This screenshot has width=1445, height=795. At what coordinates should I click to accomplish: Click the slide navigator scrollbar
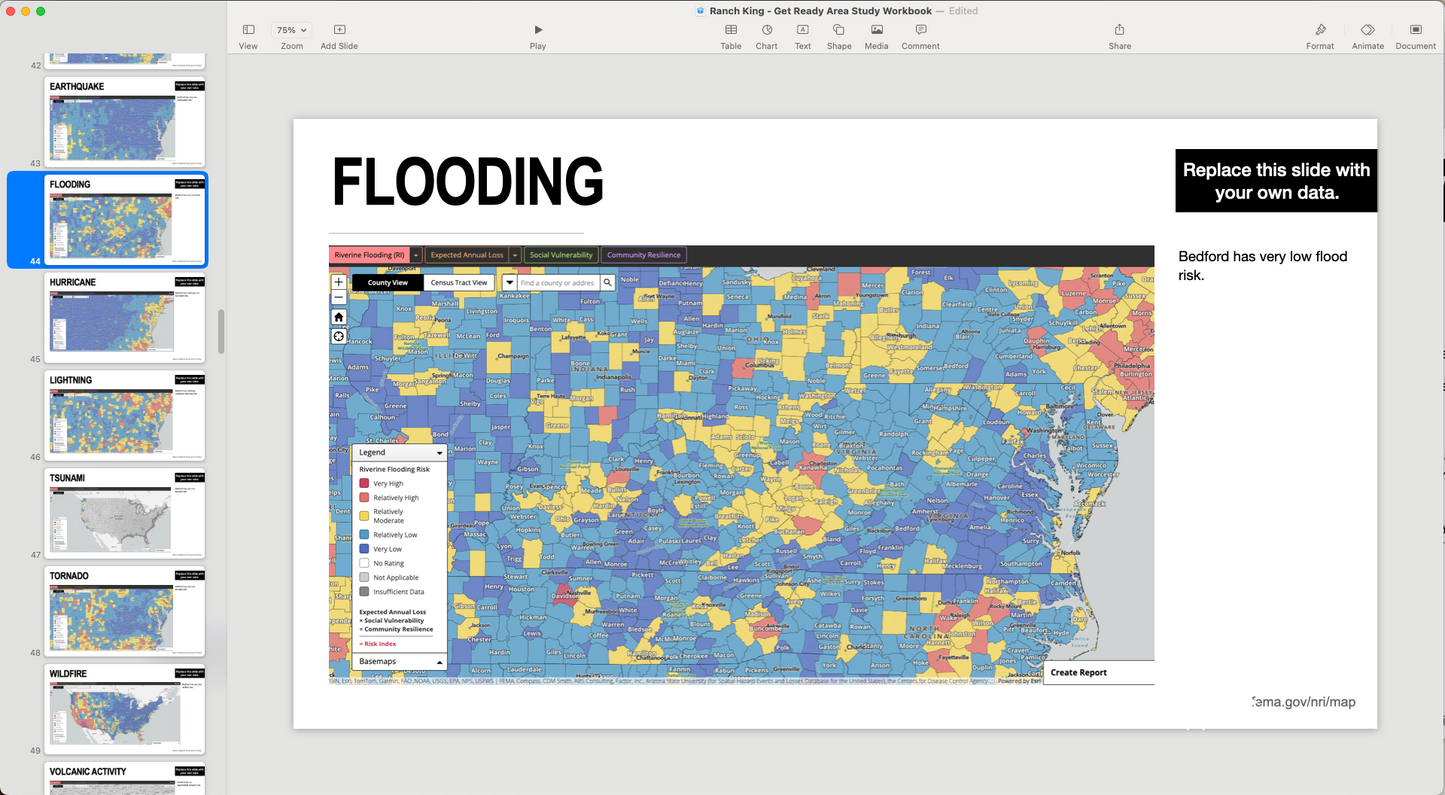(221, 330)
